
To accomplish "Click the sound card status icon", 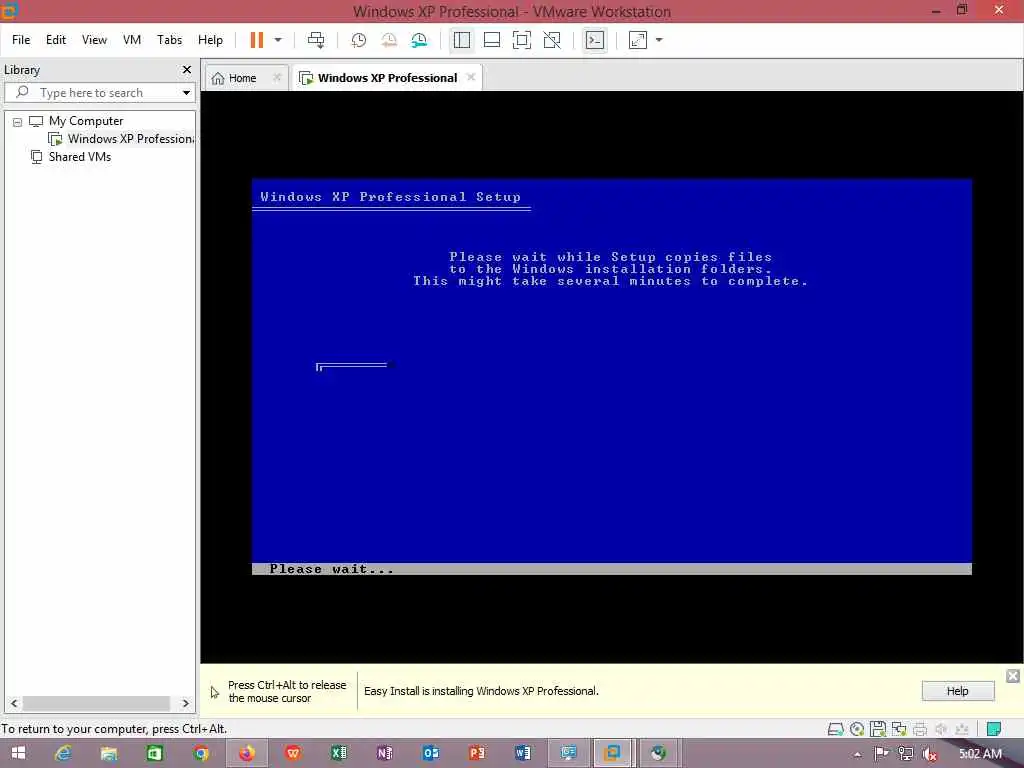I will tap(941, 729).
